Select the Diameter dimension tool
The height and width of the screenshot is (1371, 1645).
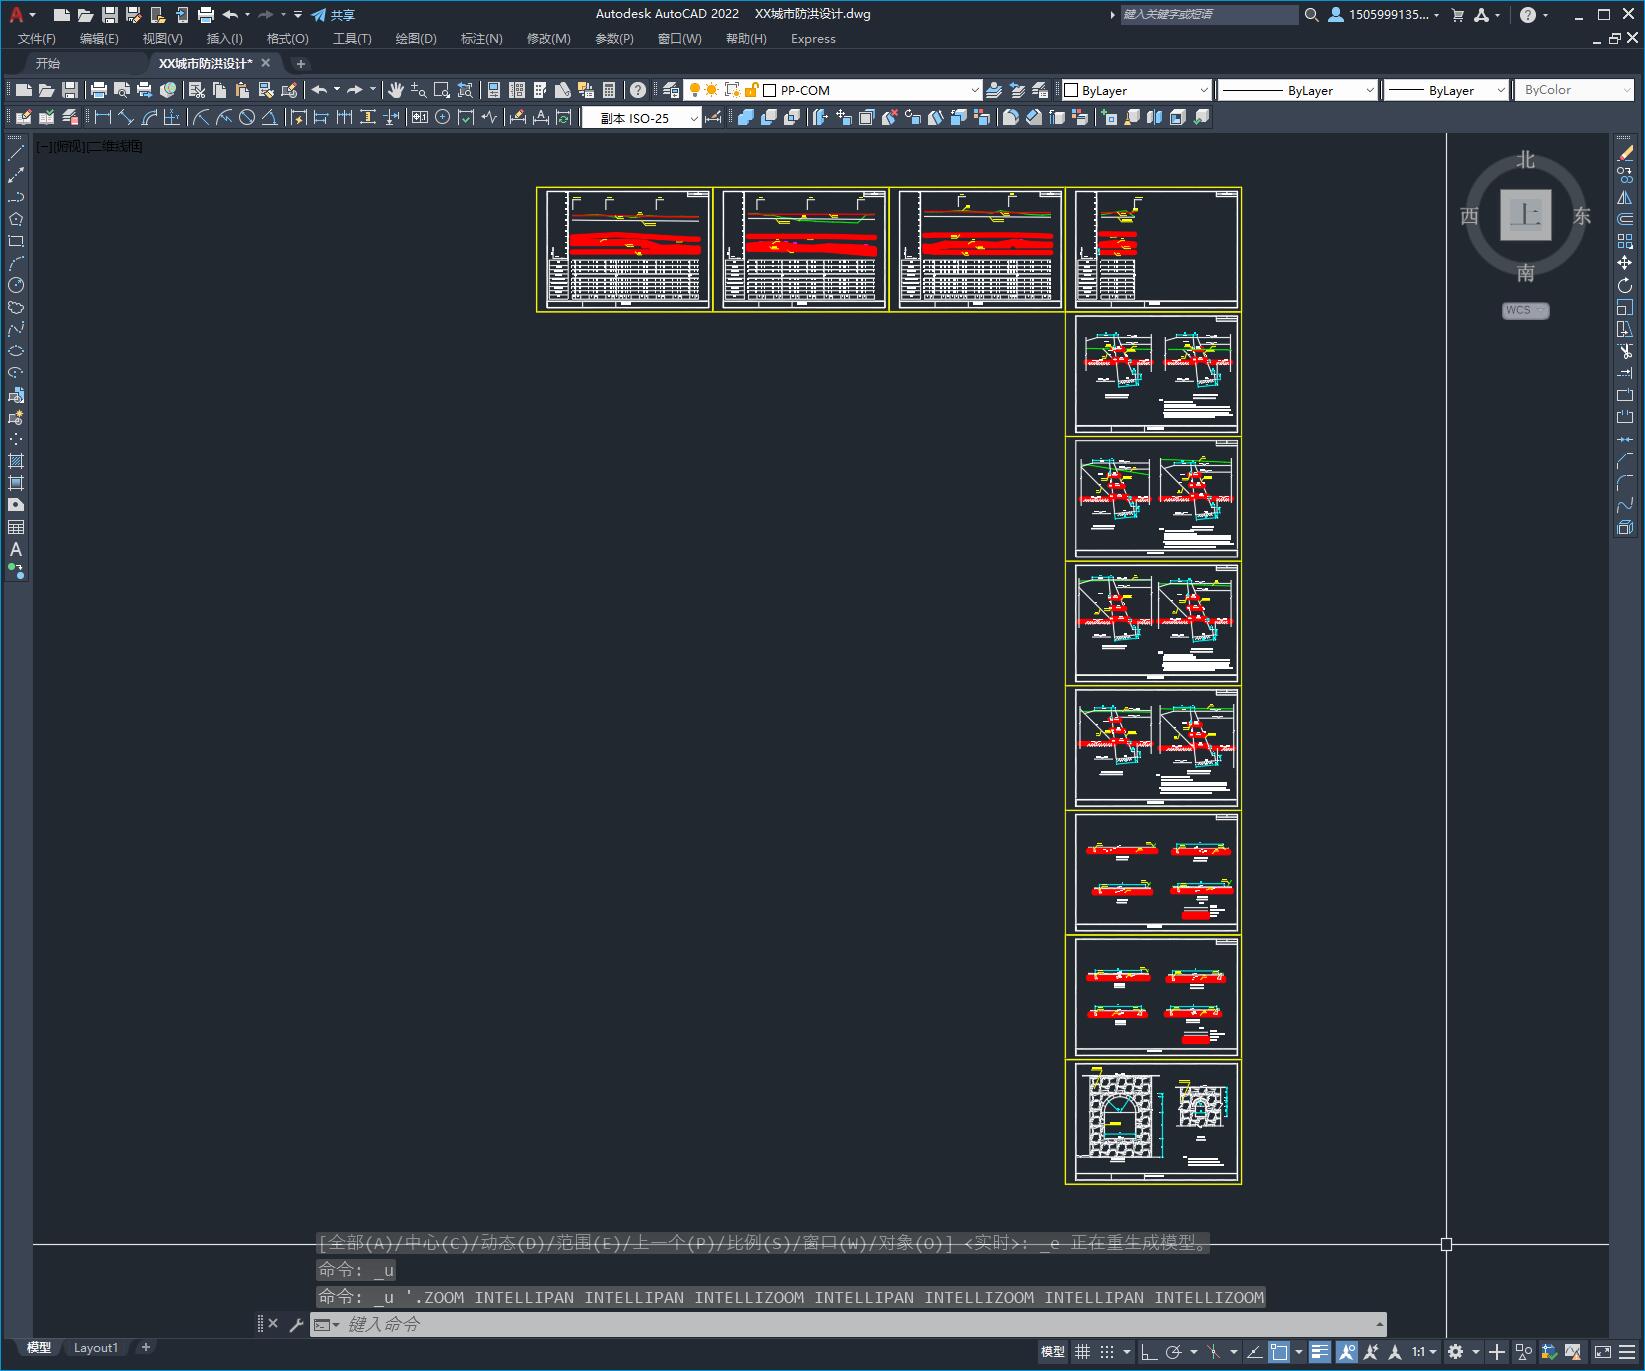[247, 117]
